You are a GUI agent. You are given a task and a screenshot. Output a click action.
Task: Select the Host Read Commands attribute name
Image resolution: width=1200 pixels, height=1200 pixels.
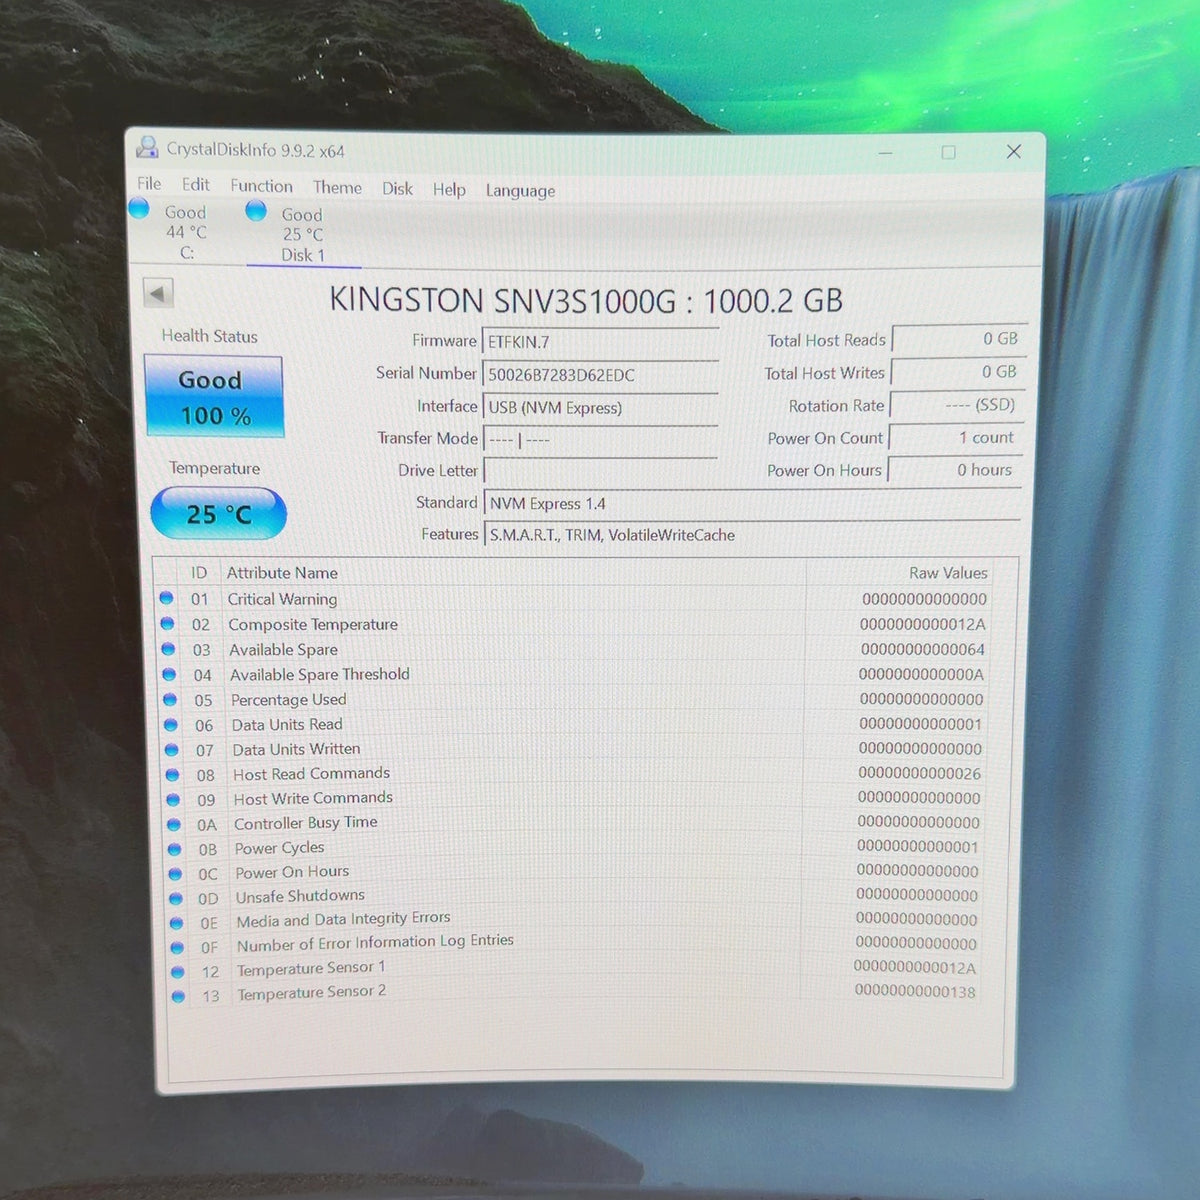tap(312, 774)
